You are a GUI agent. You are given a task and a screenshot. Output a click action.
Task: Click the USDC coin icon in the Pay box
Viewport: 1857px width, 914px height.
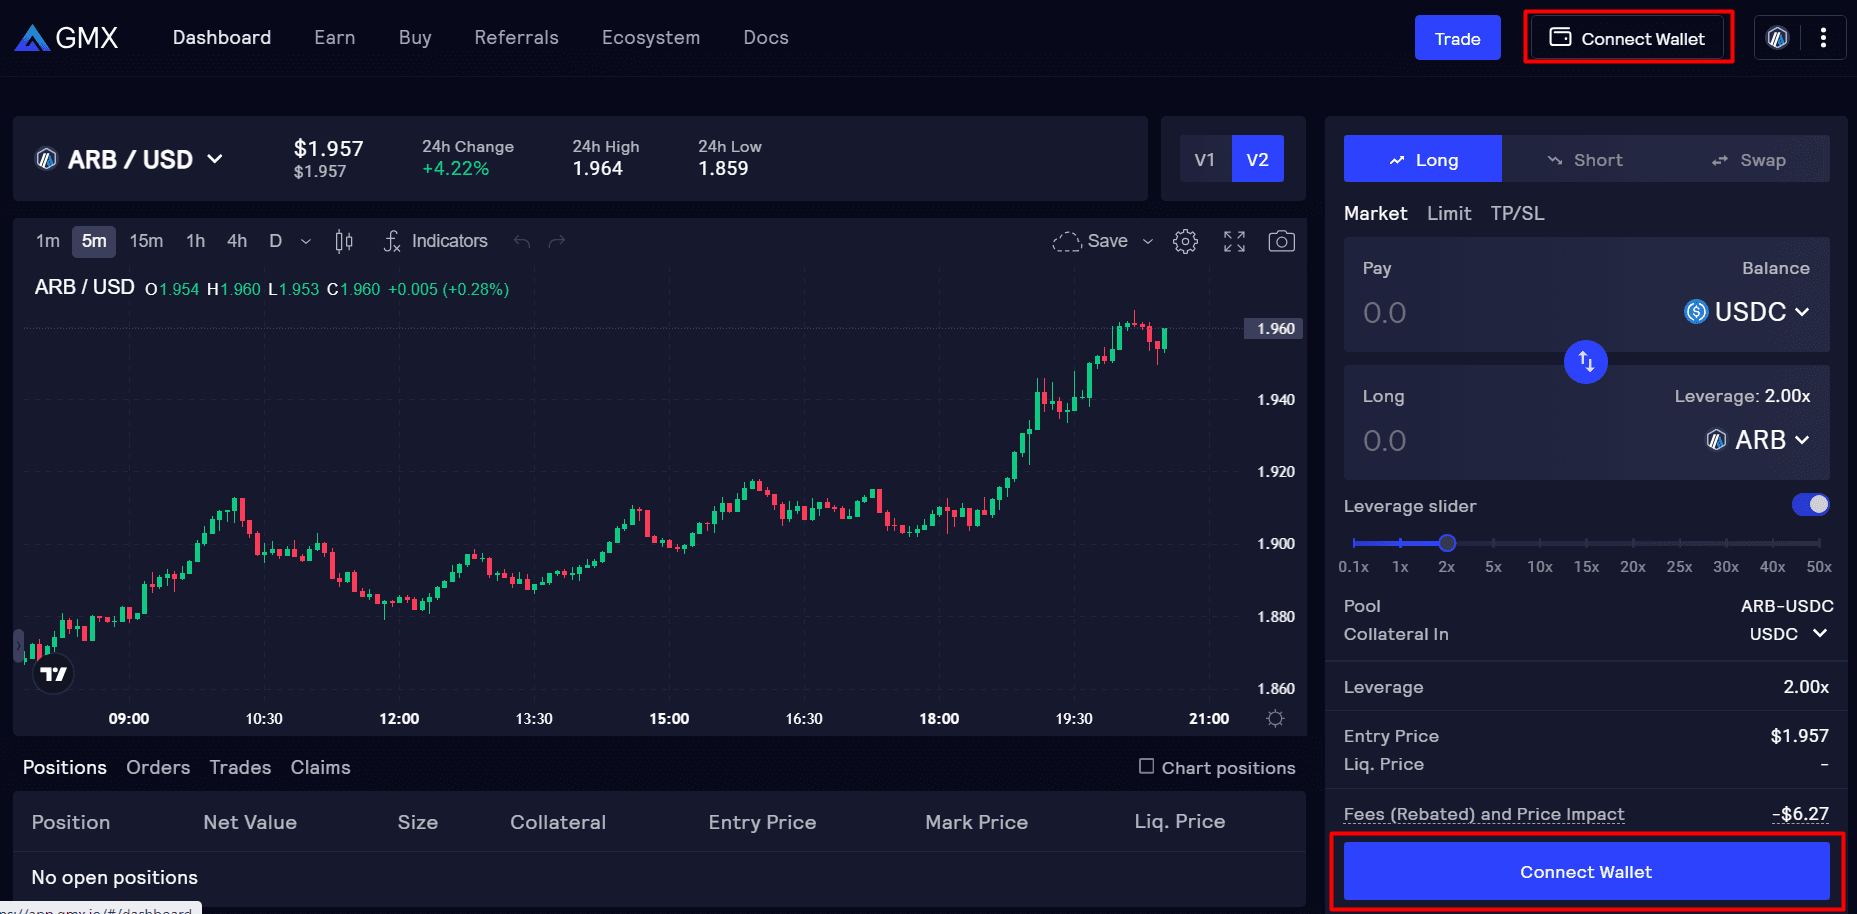(x=1696, y=312)
